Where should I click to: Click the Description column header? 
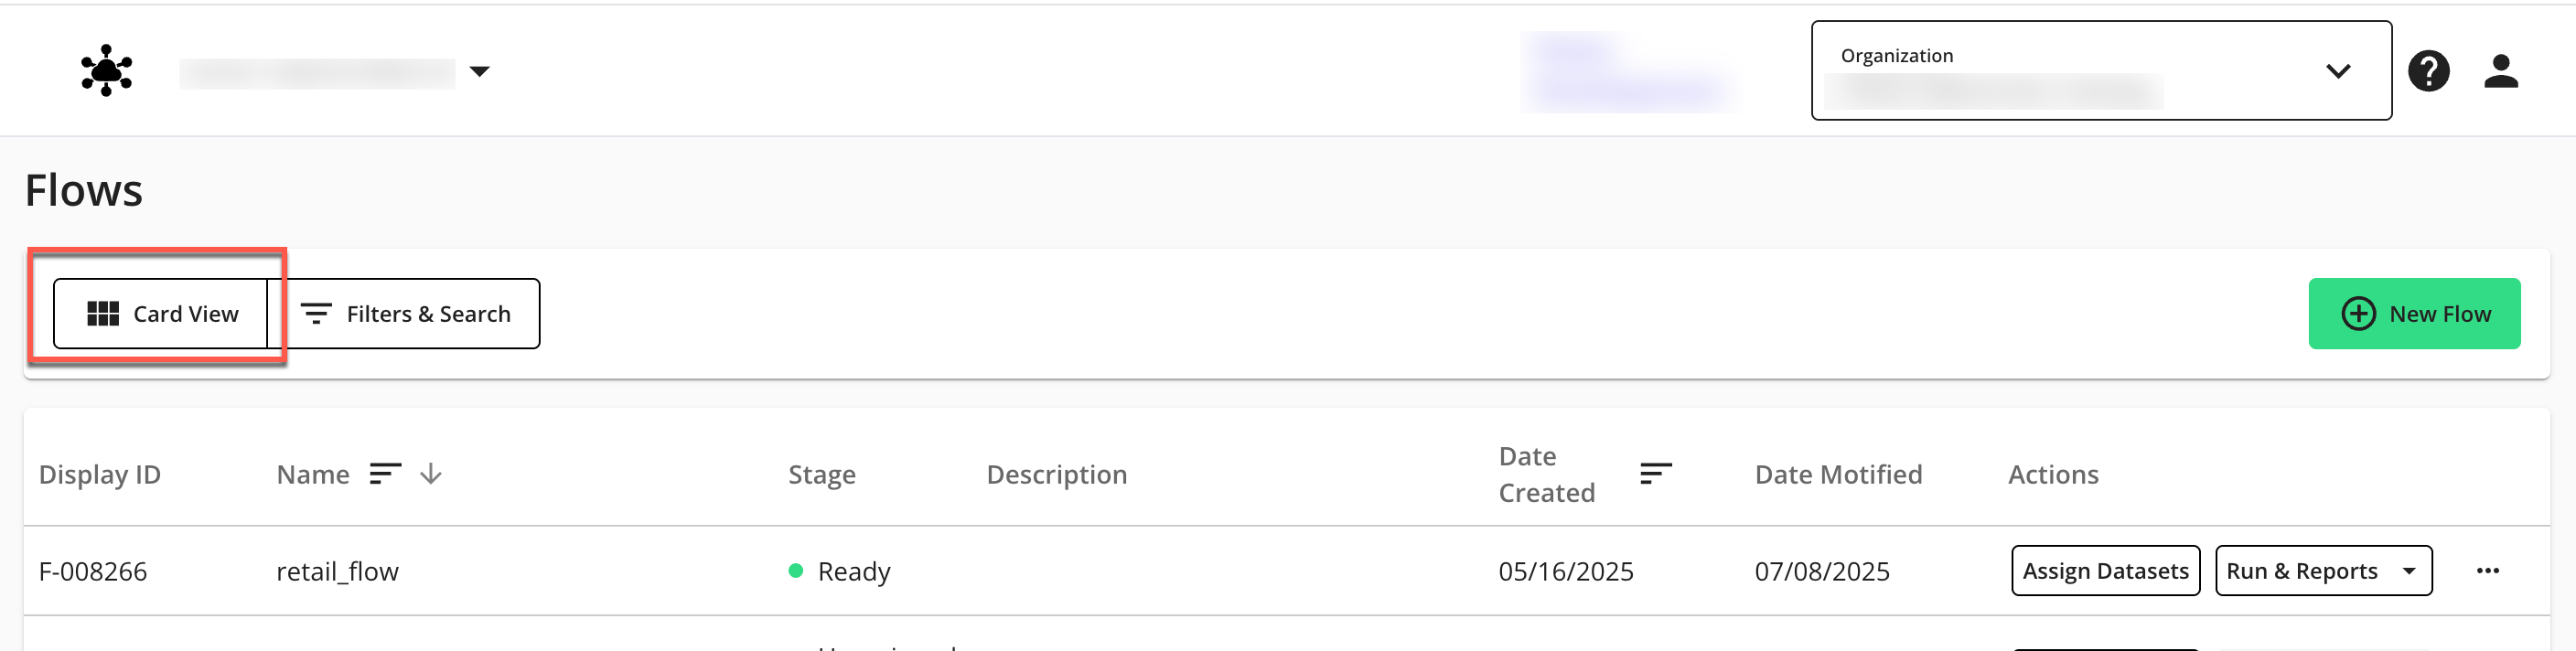1056,474
